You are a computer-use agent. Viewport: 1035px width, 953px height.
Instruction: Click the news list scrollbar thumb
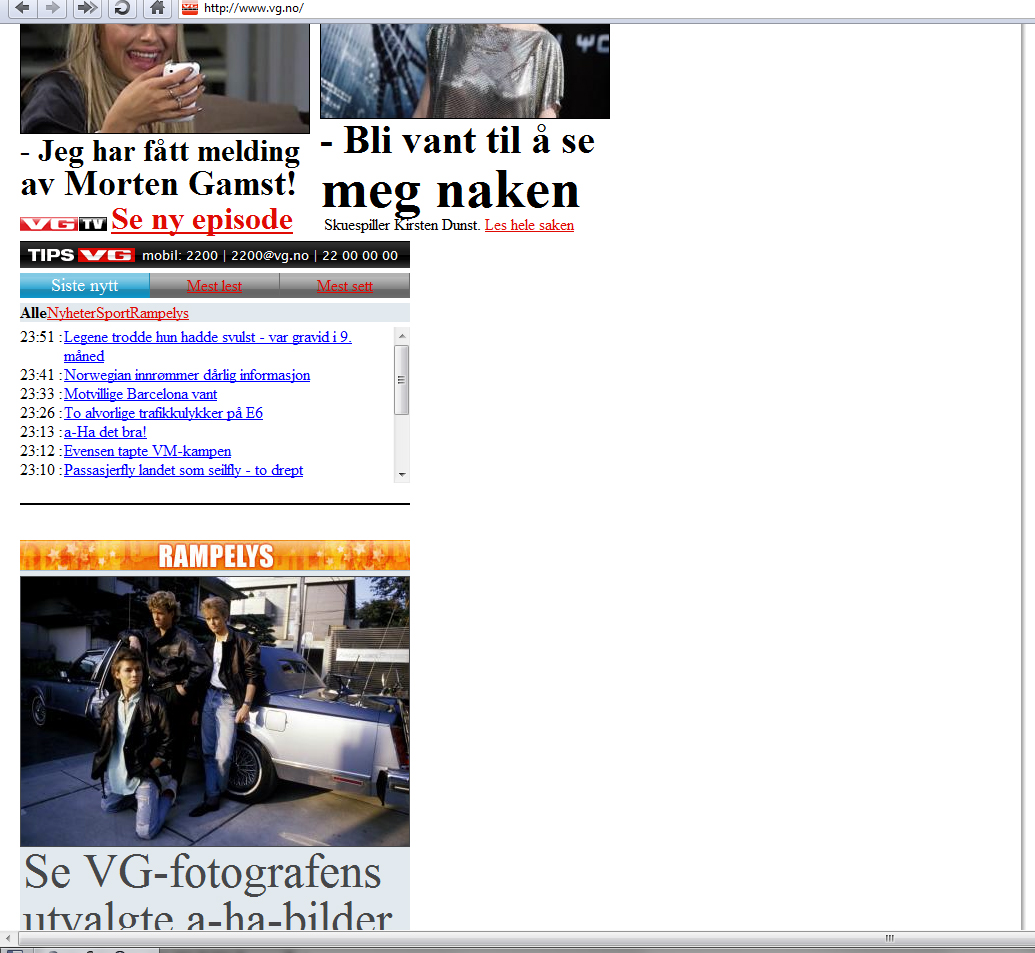pyautogui.click(x=402, y=379)
